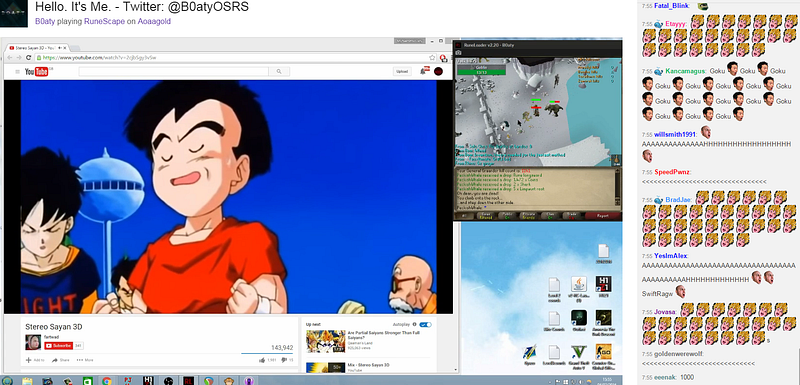This screenshot has height=385, width=800.
Task: Open the Aoaagold link in the header
Action: coord(154,21)
